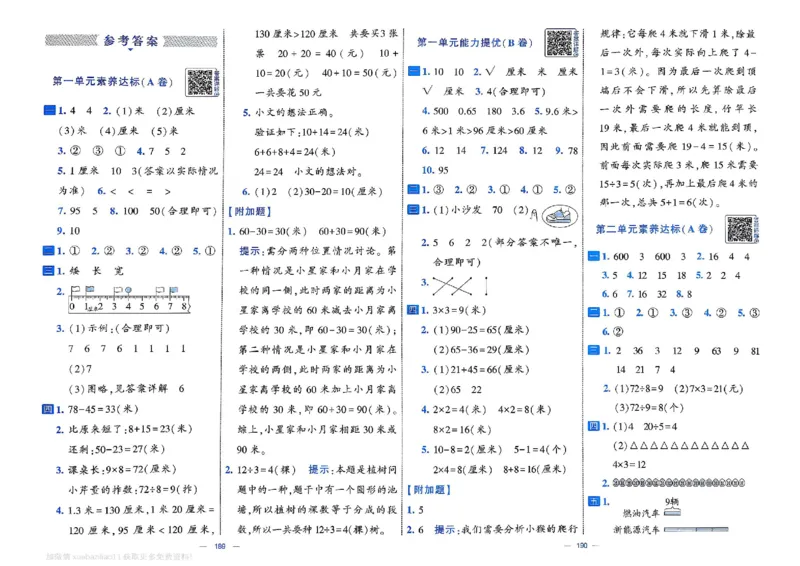Click page number 189

[220, 546]
